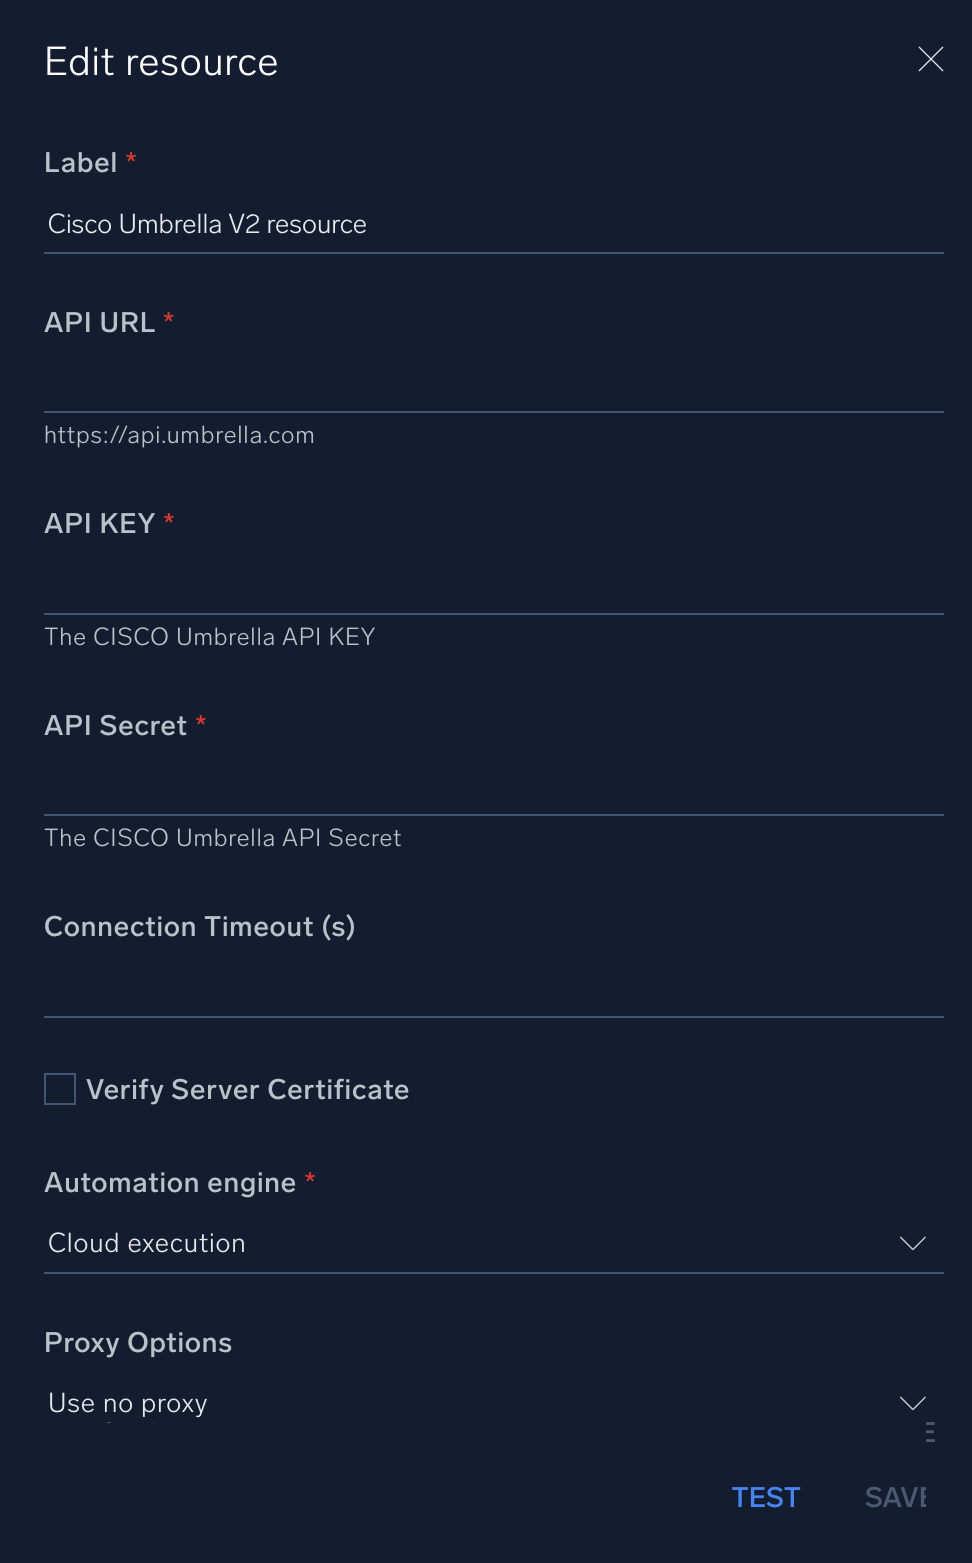Click the asterisk beside API KEY
Screen dimensions: 972x1563
pos(168,518)
